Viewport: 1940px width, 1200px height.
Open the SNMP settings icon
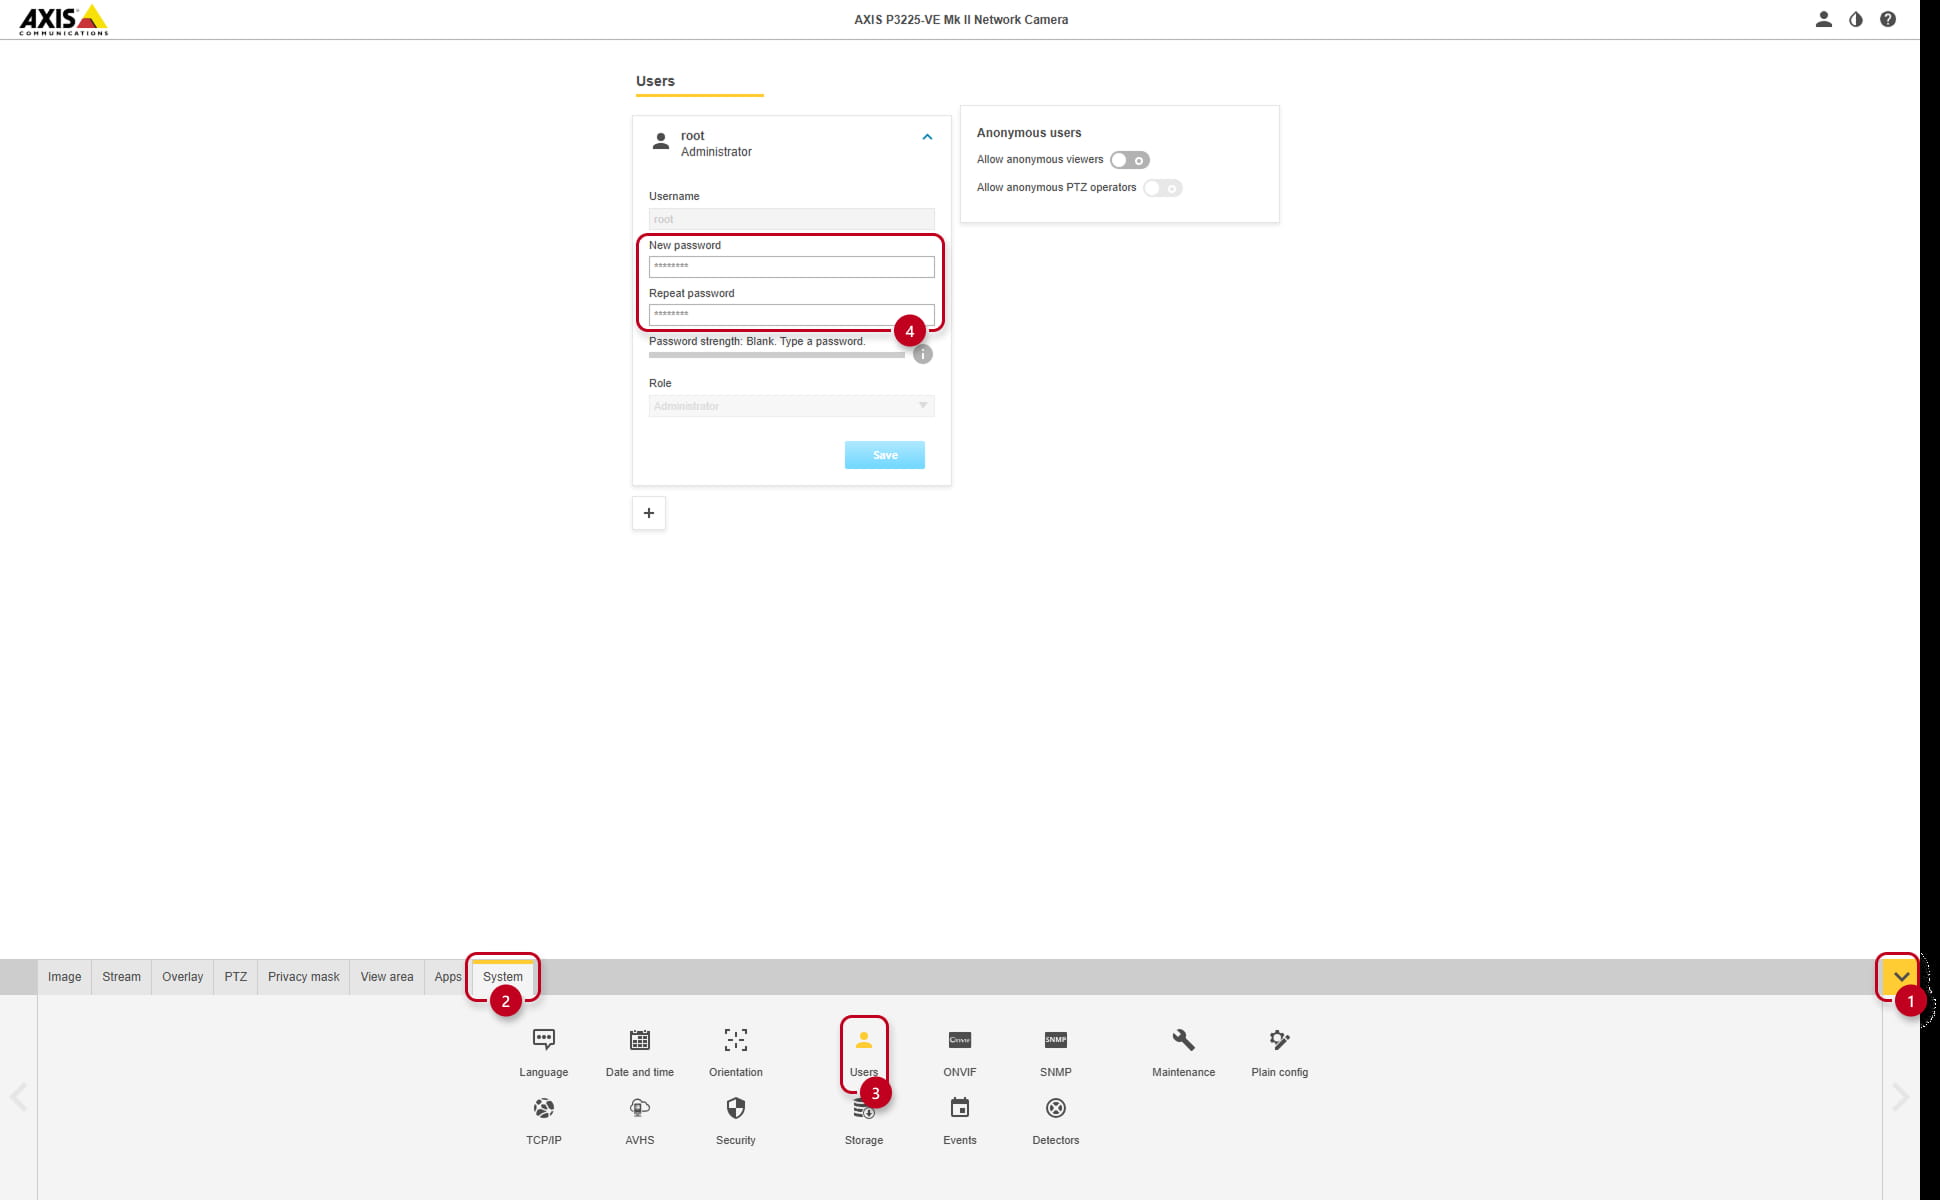click(1056, 1040)
